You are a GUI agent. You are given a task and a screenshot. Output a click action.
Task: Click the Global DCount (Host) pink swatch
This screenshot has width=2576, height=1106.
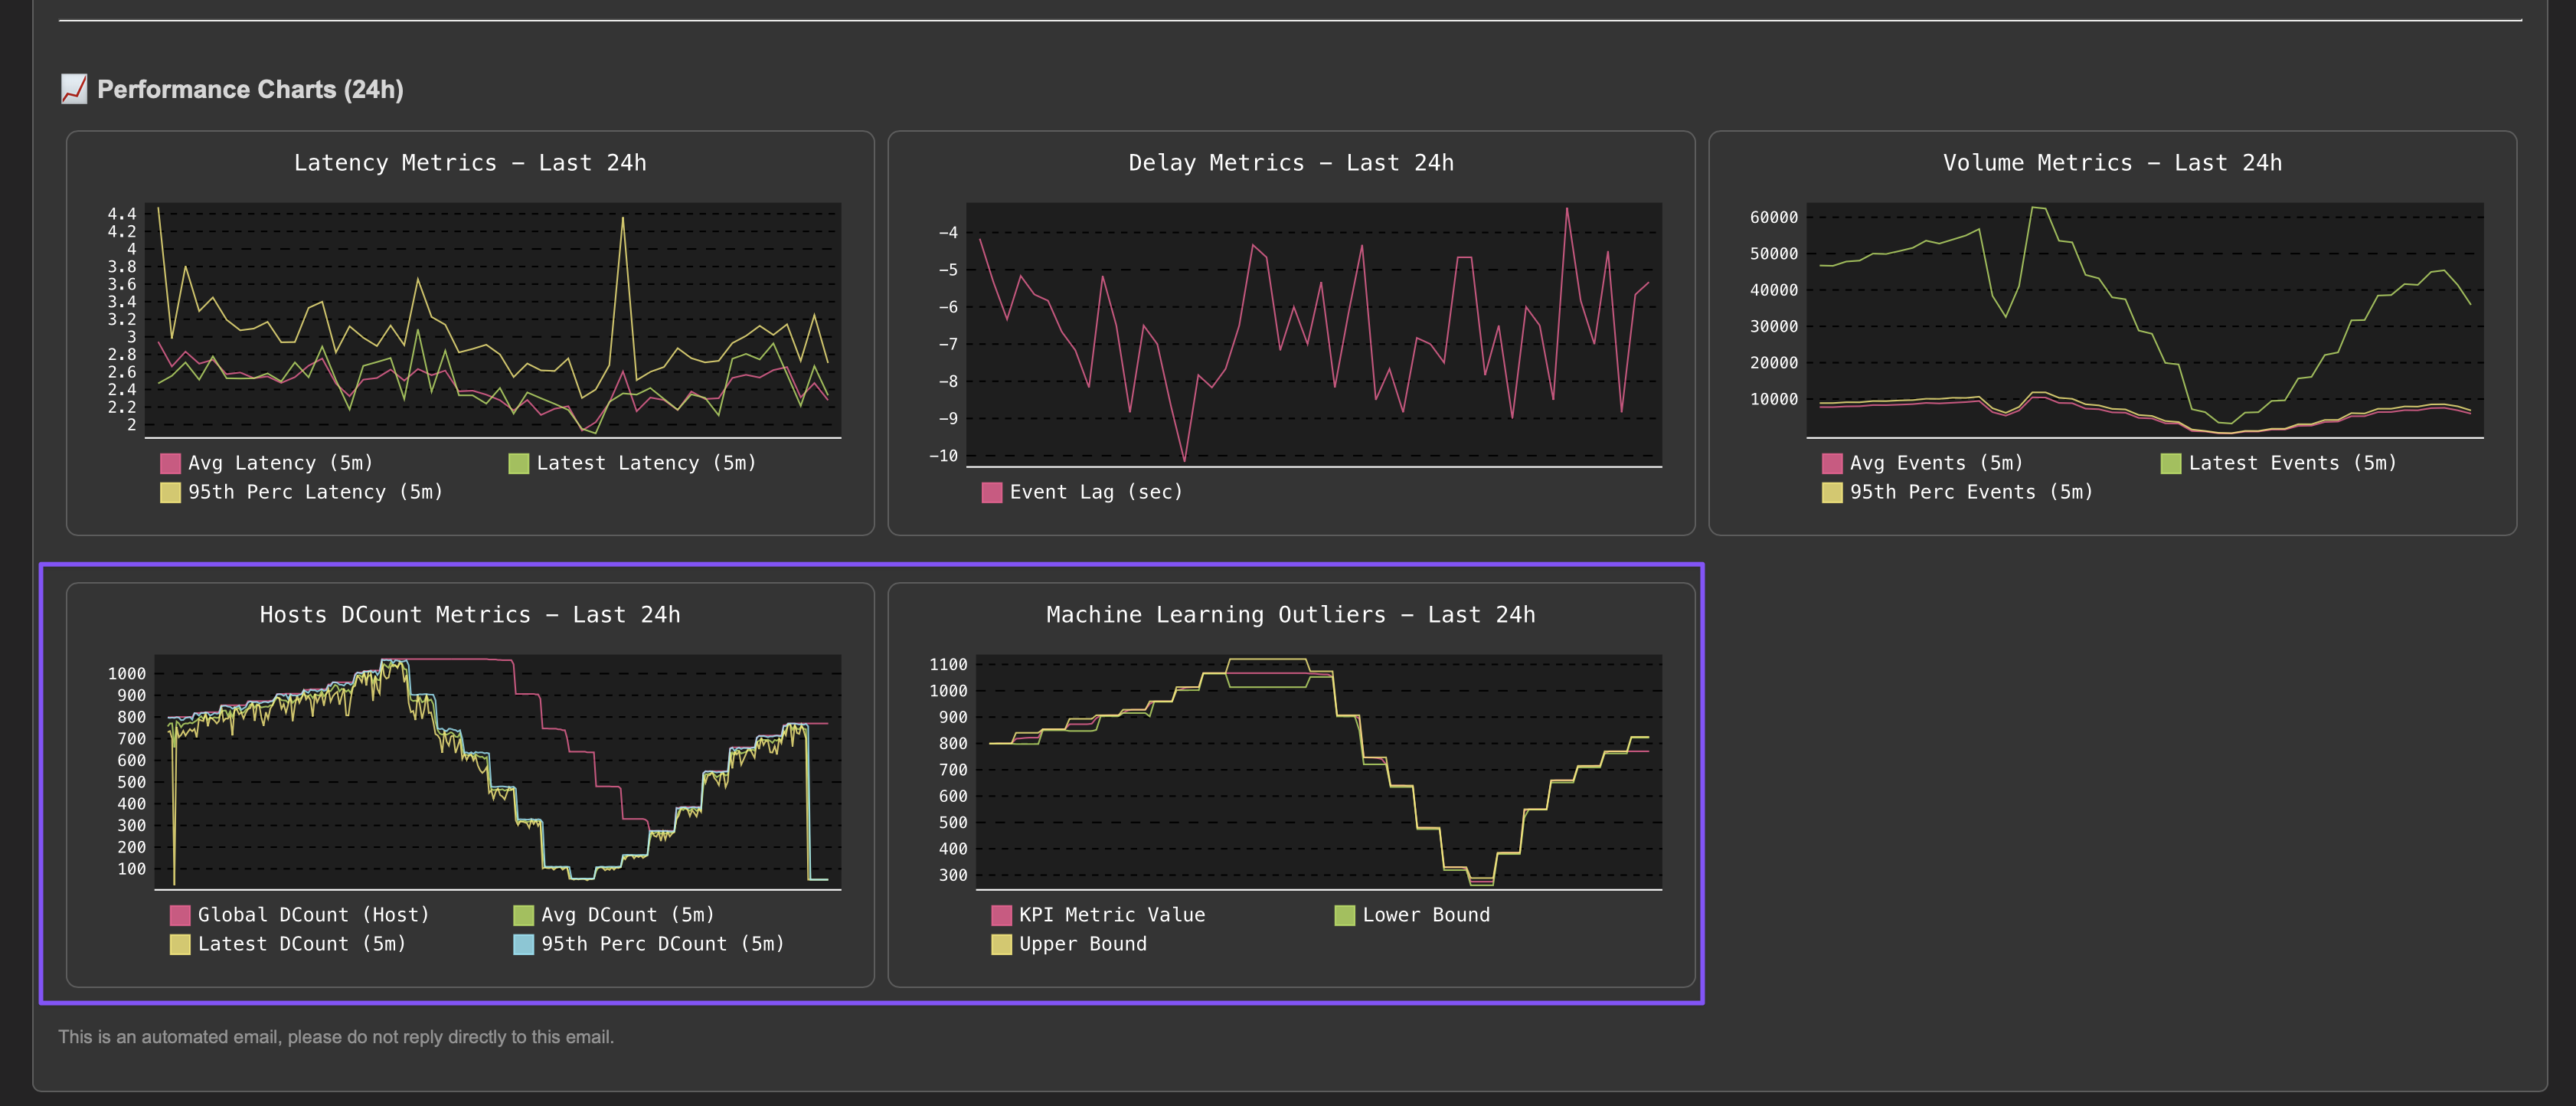pyautogui.click(x=180, y=915)
